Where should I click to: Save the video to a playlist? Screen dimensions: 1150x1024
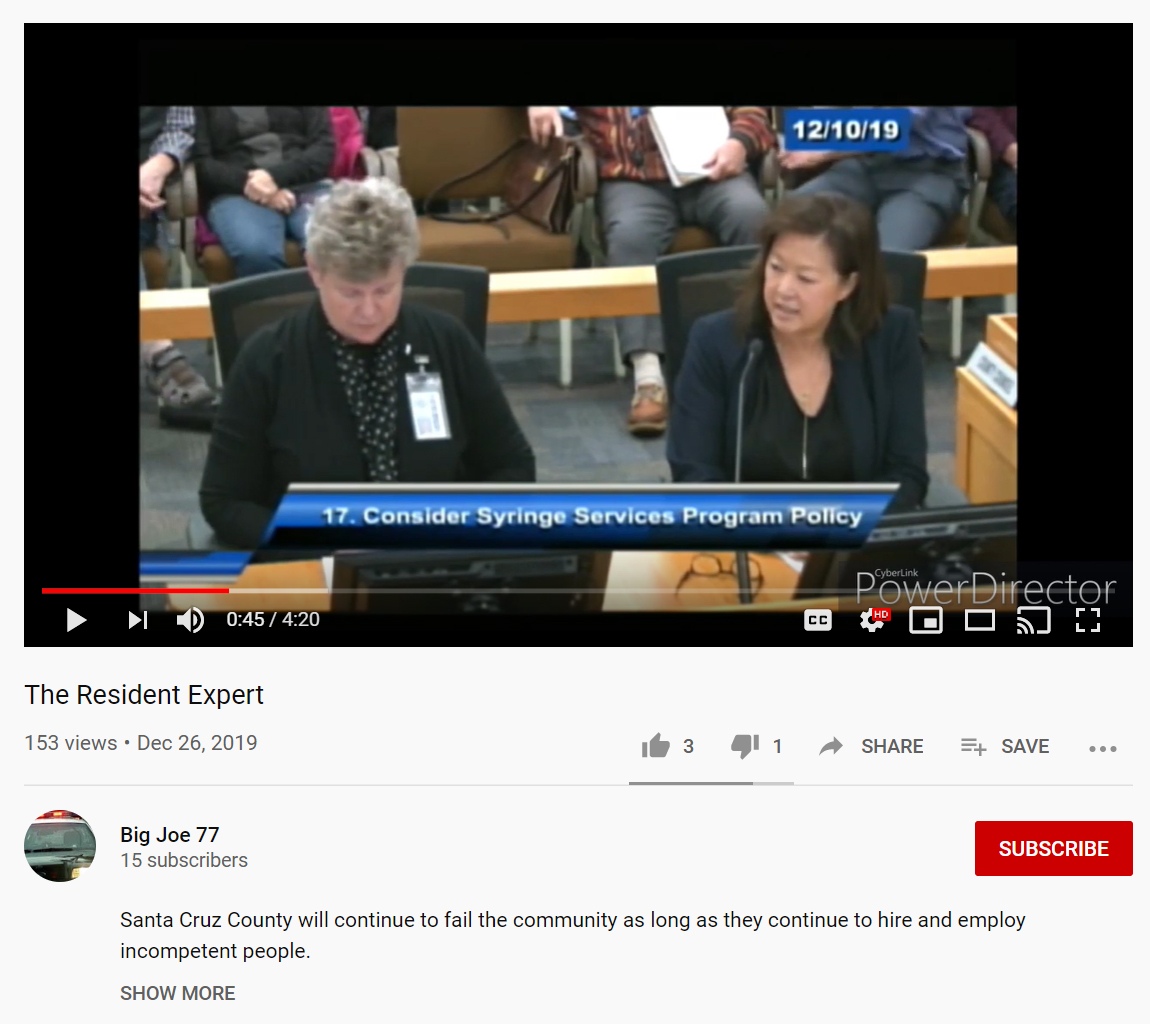click(1005, 746)
